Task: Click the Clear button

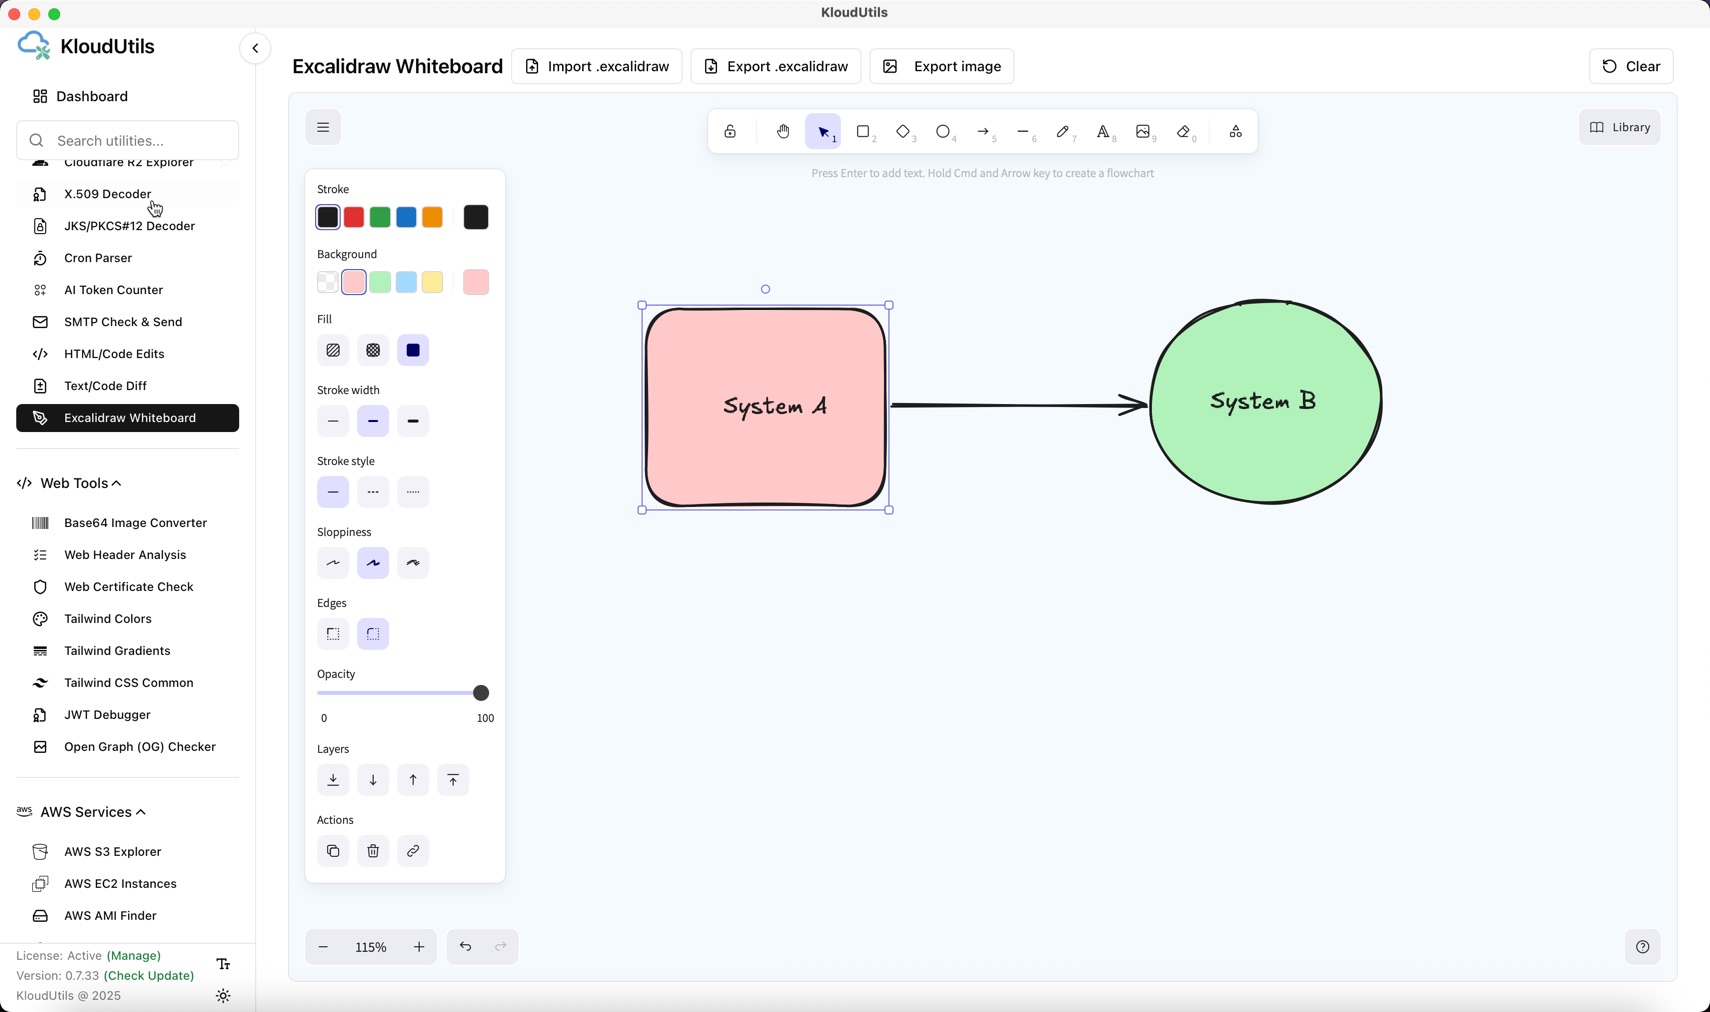Action: (1631, 66)
